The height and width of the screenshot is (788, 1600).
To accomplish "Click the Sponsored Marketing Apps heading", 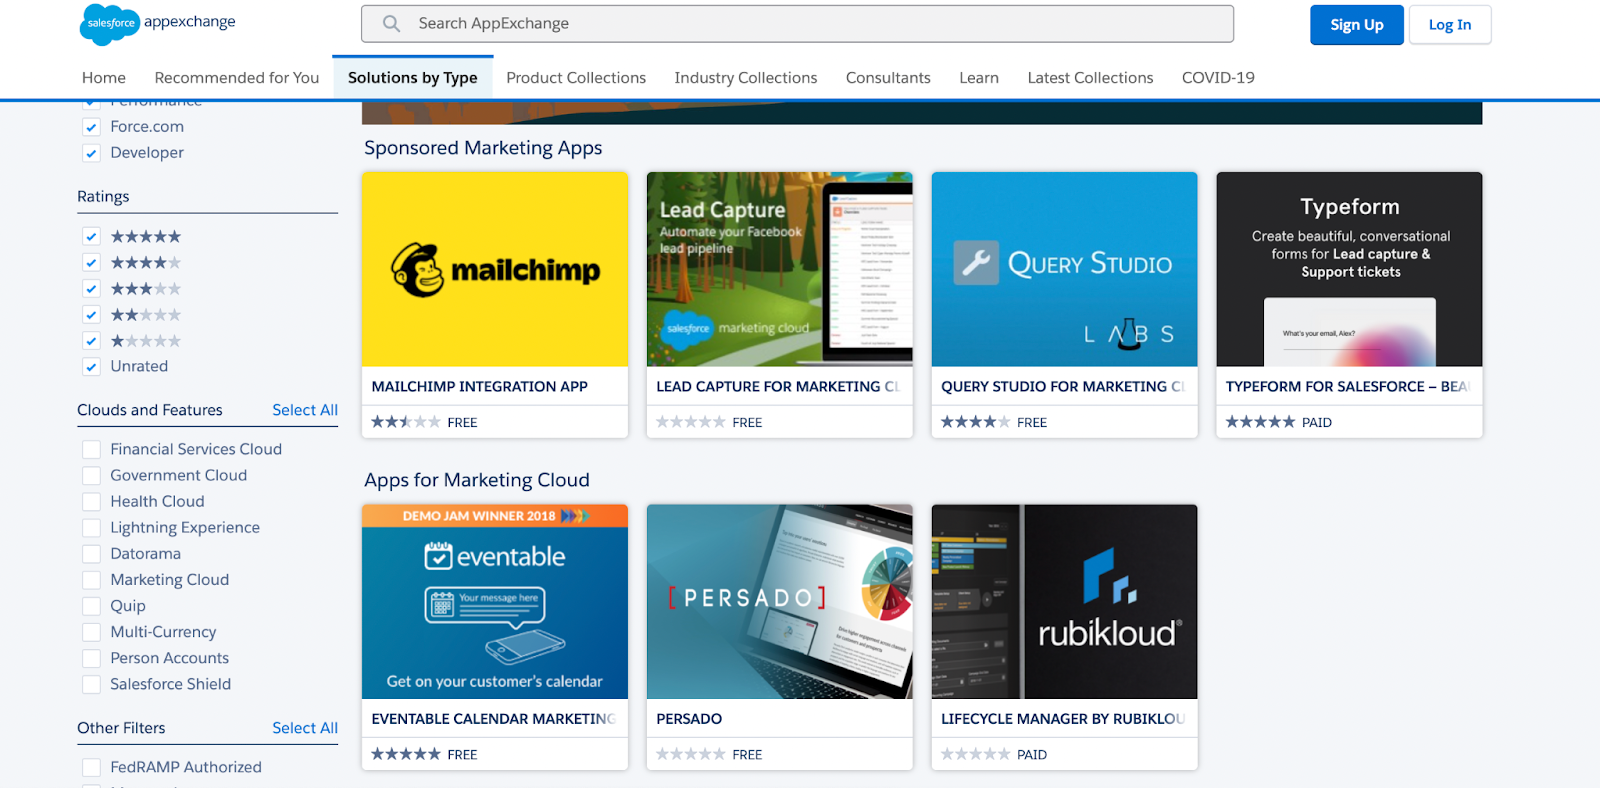I will (483, 148).
